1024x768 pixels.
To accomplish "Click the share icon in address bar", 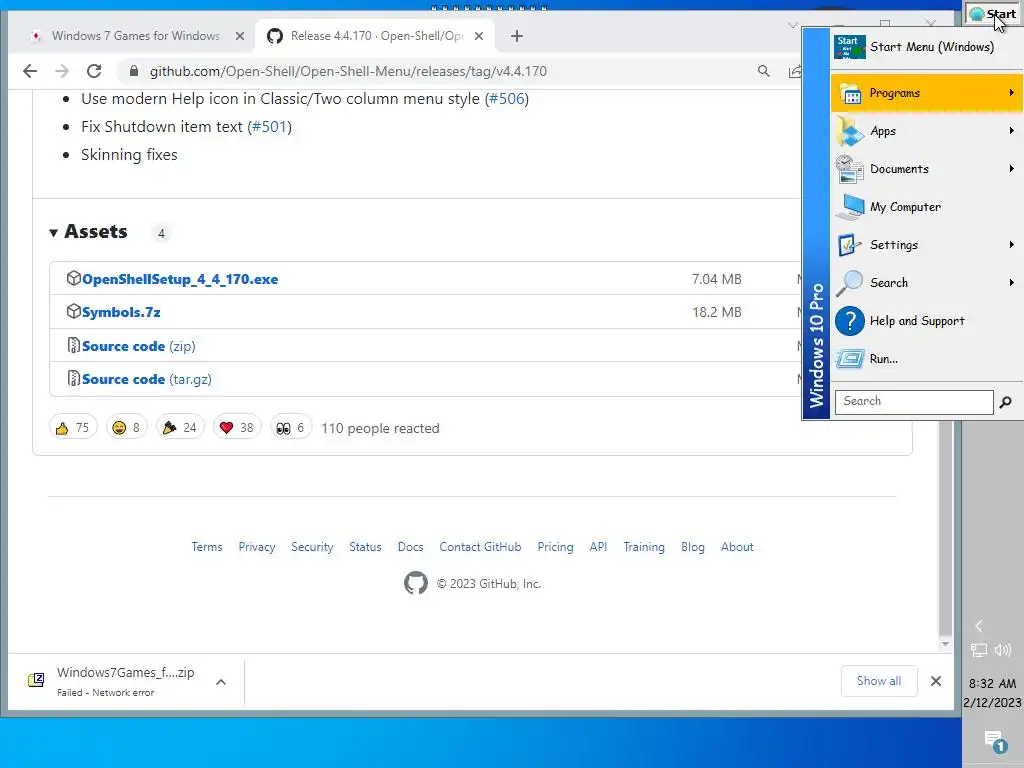I will click(x=795, y=71).
